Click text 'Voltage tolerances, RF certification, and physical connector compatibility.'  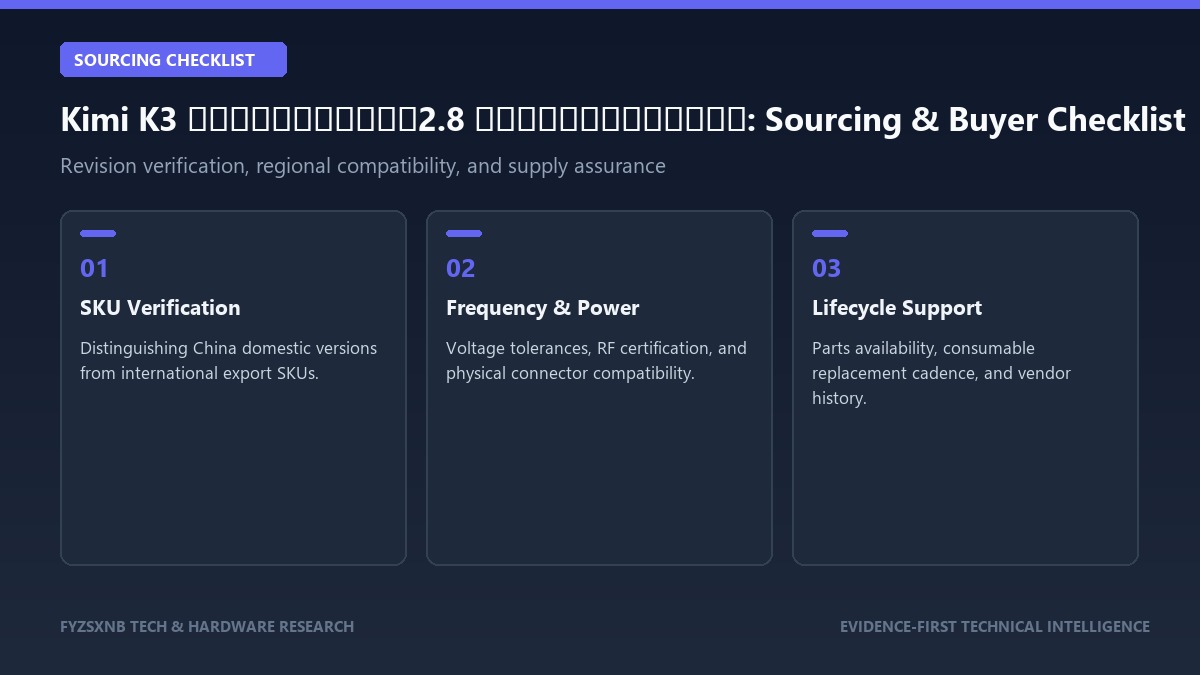tap(596, 361)
